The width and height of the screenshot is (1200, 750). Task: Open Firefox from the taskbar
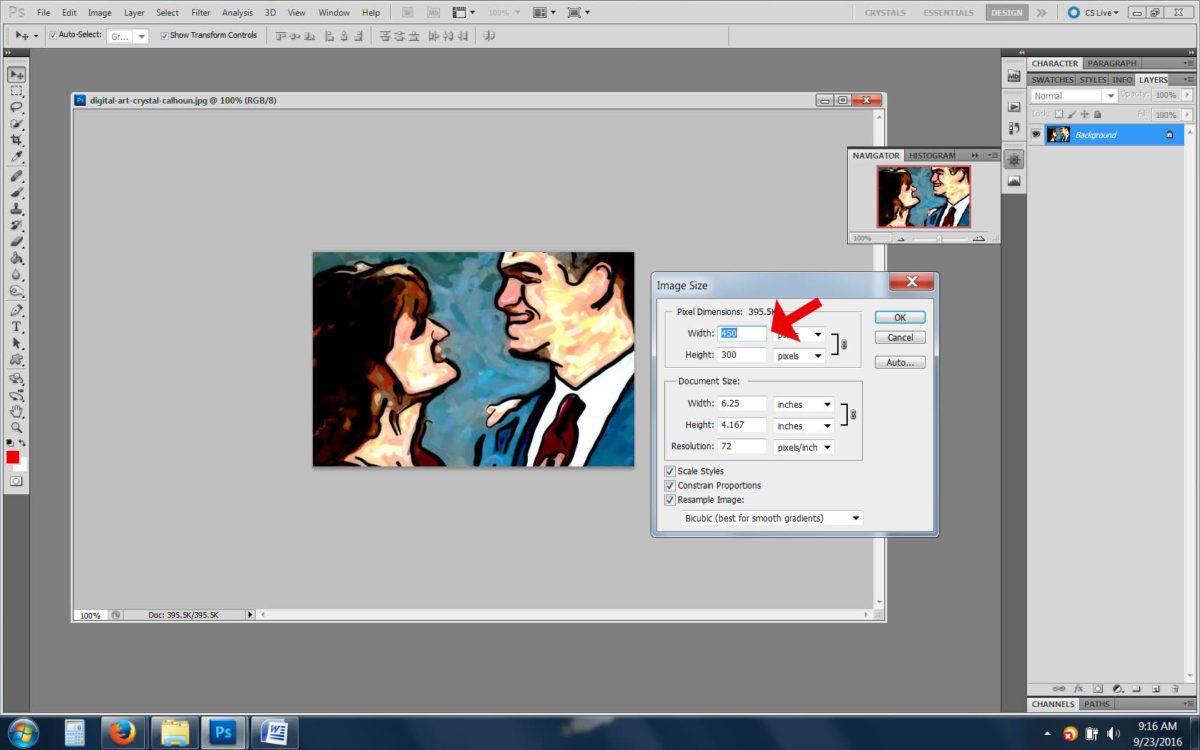124,733
